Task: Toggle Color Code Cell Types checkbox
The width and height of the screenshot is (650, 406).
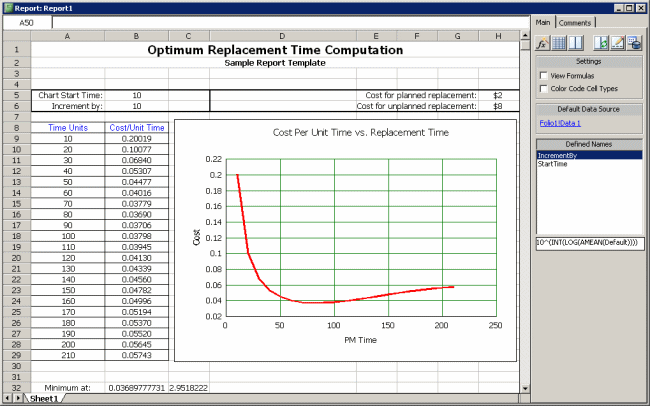Action: (x=543, y=88)
